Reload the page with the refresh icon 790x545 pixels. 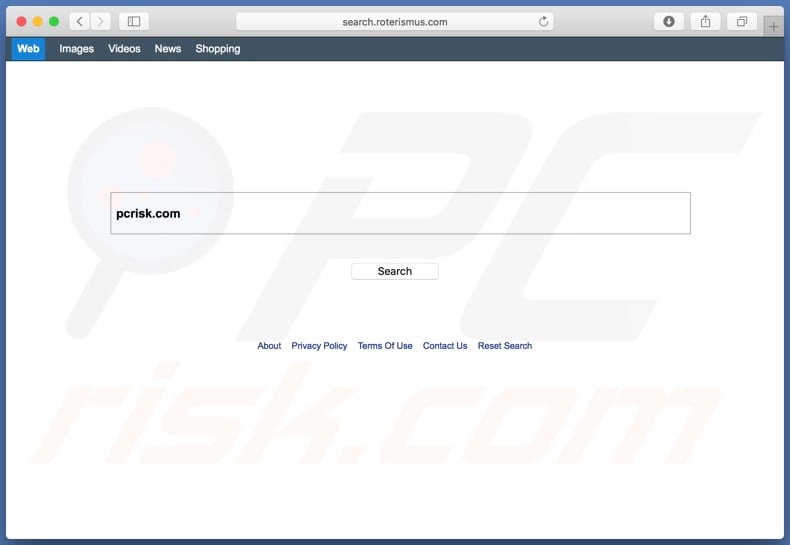click(x=543, y=22)
